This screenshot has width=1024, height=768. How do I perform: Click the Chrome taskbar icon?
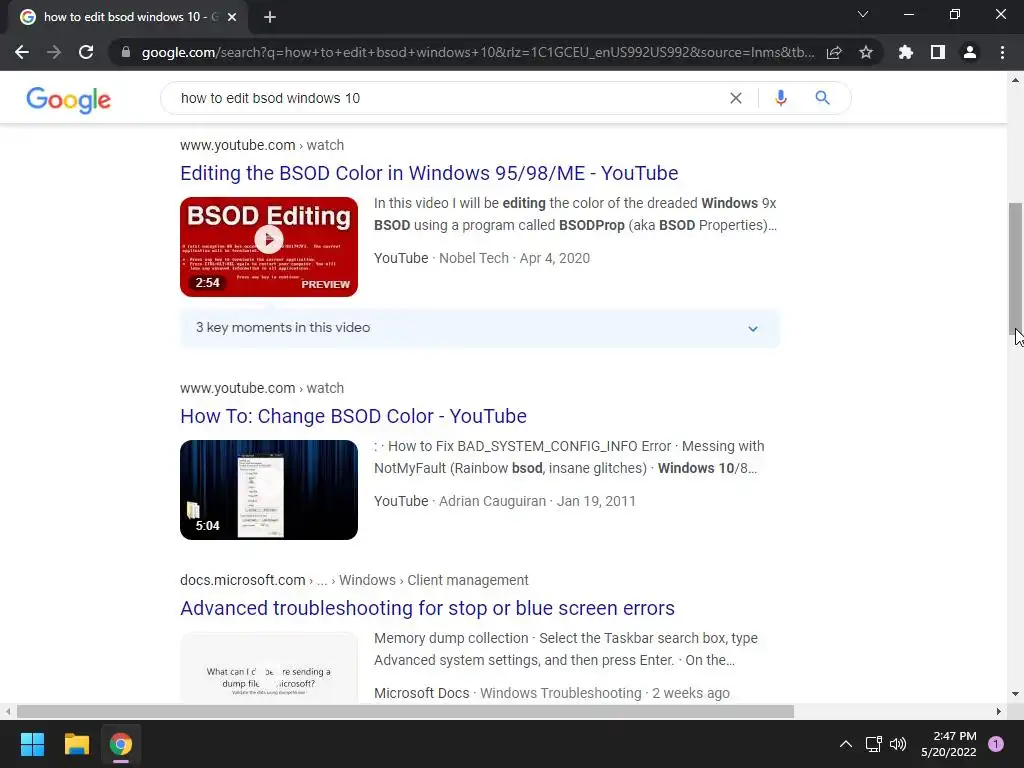click(x=120, y=744)
